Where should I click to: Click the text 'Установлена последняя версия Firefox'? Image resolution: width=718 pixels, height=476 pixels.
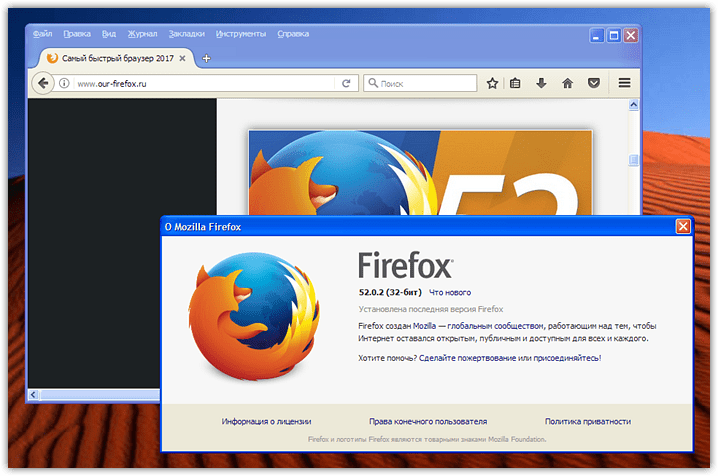click(431, 309)
